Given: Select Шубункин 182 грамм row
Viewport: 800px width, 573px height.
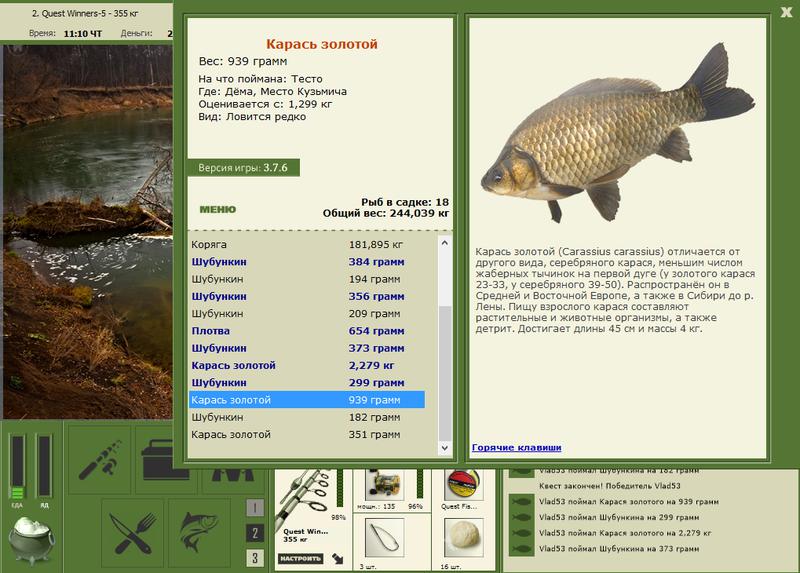Looking at the screenshot, I should [307, 417].
